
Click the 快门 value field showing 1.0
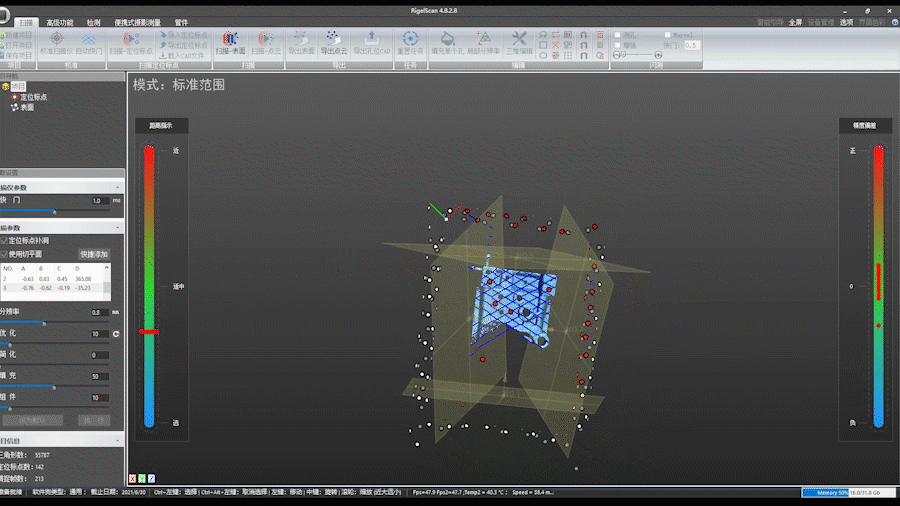point(100,201)
